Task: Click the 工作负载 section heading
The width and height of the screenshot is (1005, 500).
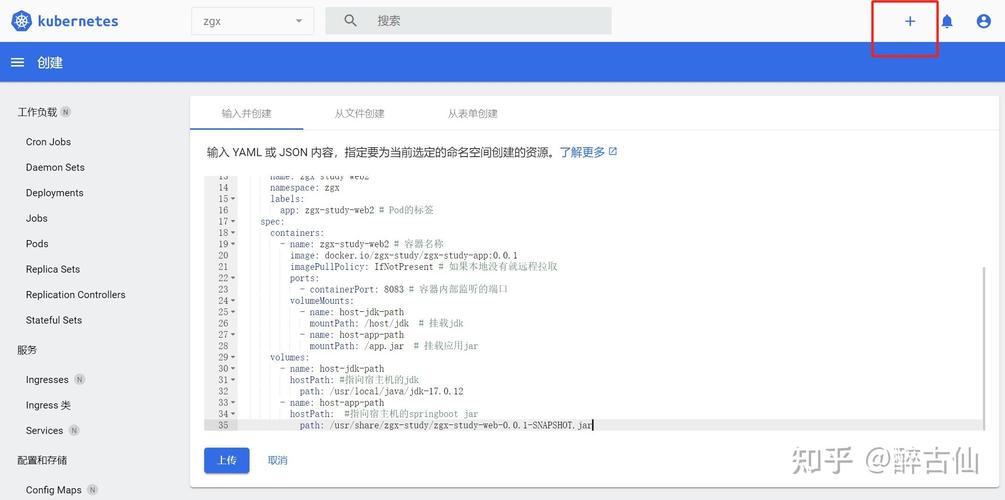Action: (x=37, y=112)
